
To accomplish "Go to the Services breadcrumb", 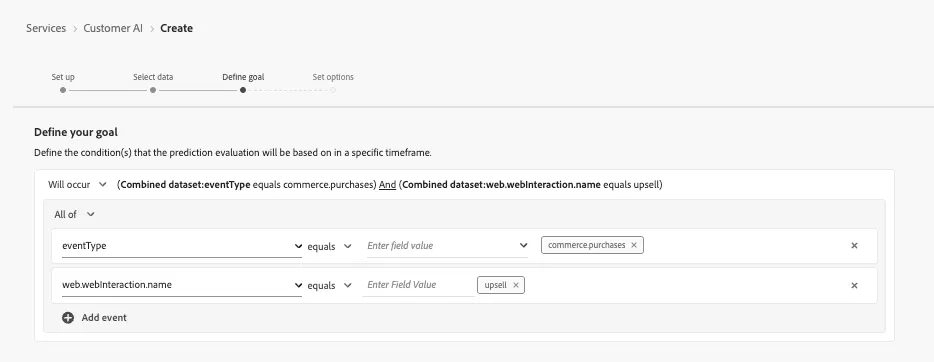I will click(46, 28).
